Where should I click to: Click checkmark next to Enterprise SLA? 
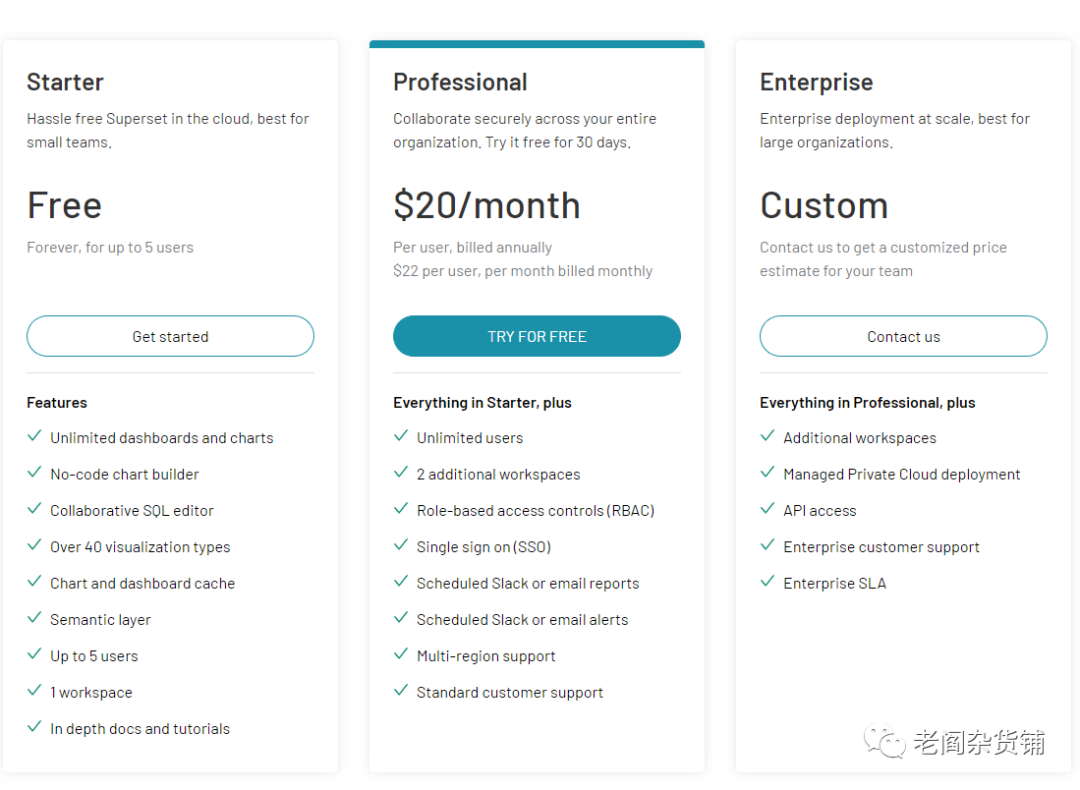(767, 582)
